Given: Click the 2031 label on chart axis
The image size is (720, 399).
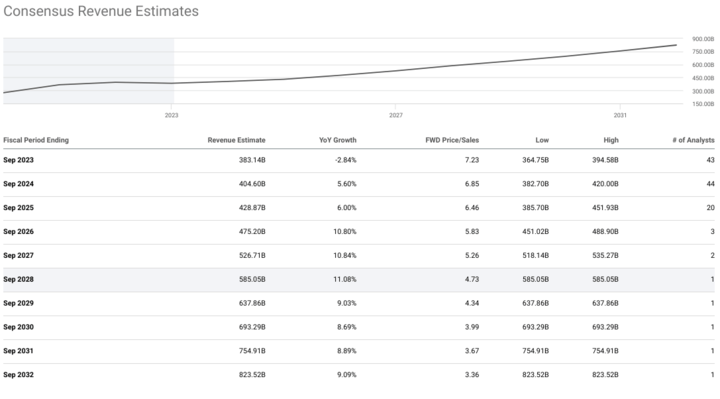Looking at the screenshot, I should [x=620, y=115].
